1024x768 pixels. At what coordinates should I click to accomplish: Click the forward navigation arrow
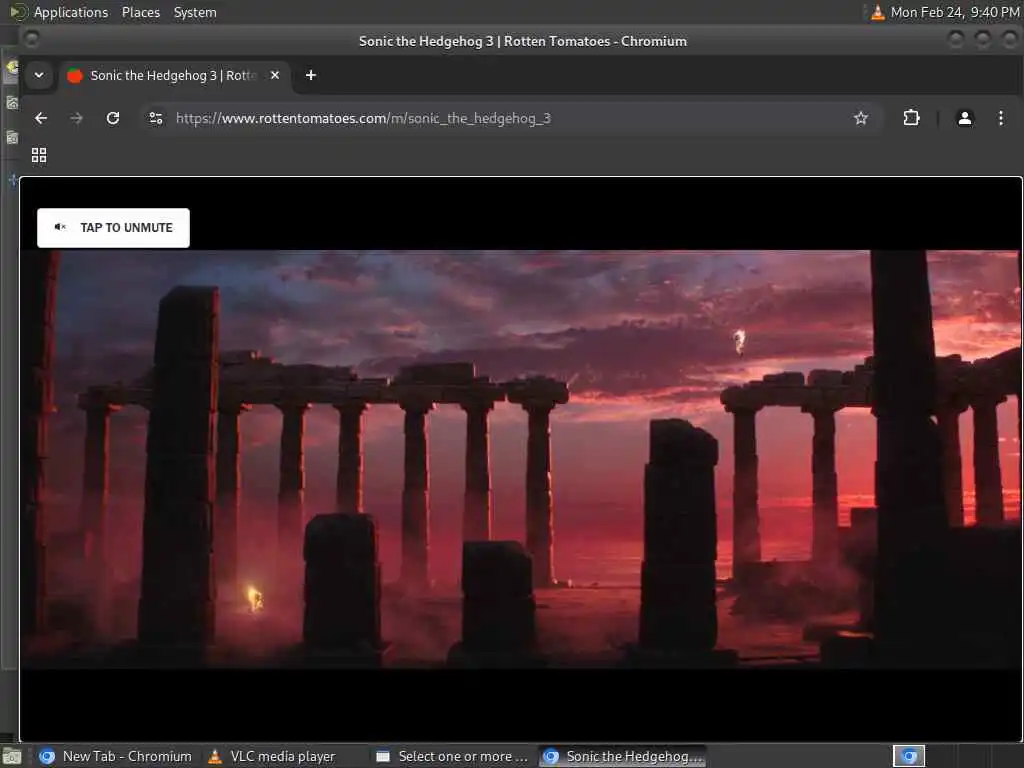pos(76,118)
